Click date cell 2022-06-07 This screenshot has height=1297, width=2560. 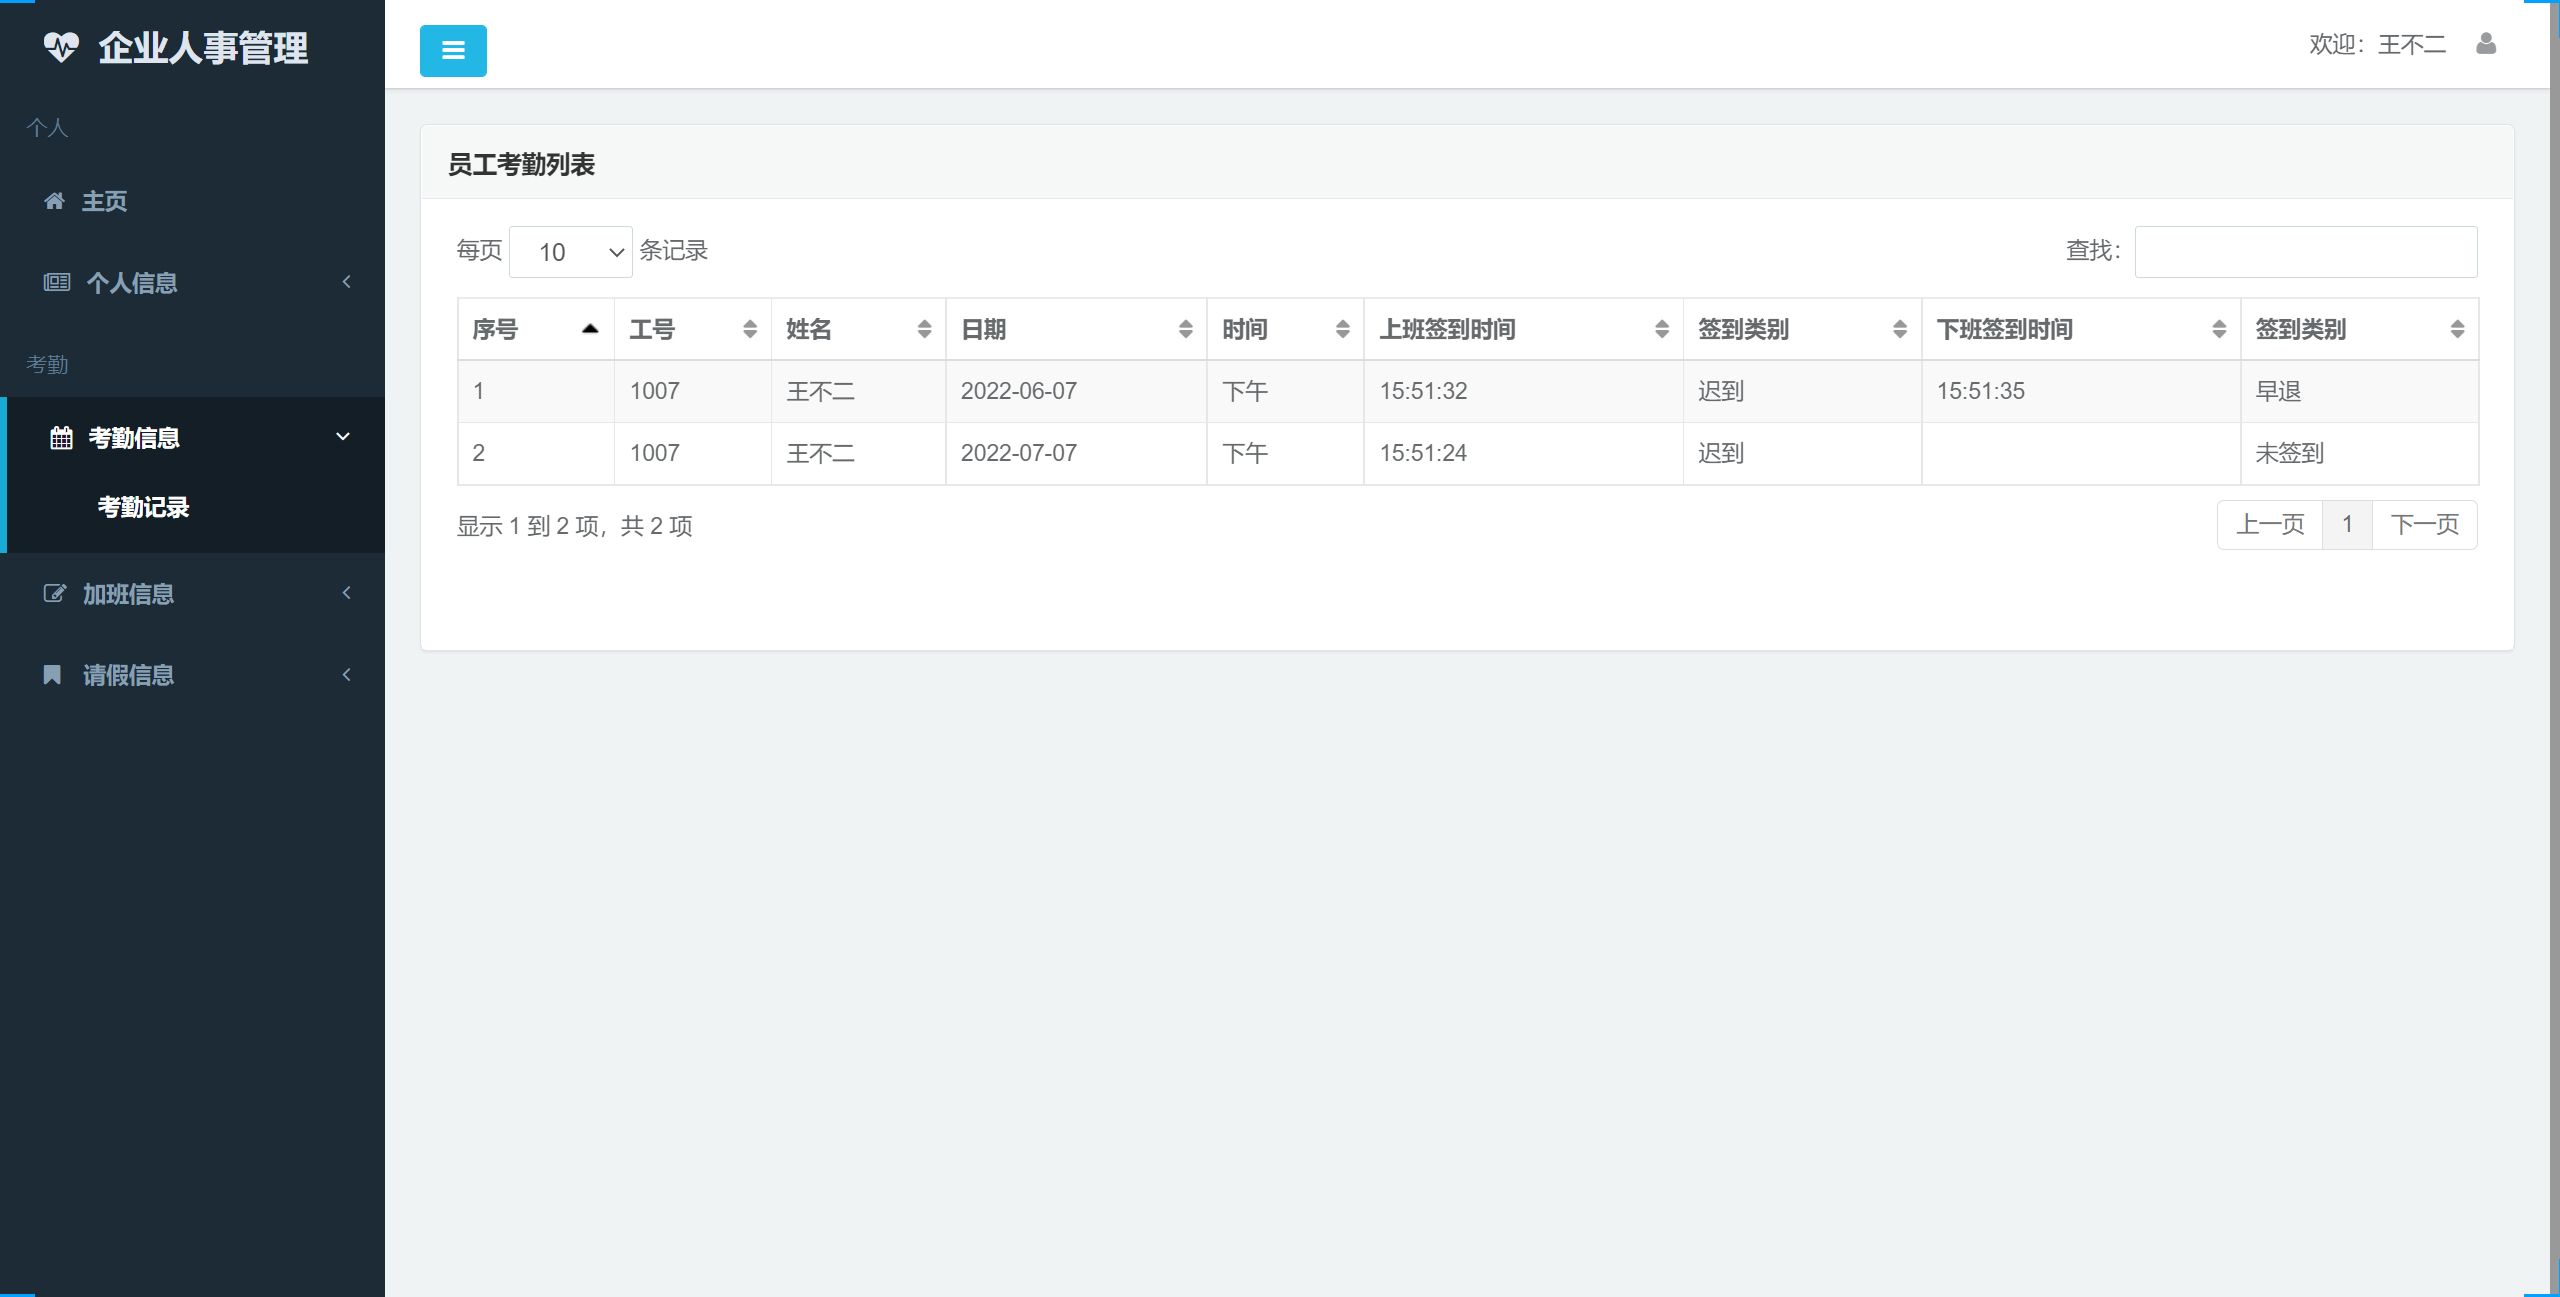pyautogui.click(x=1019, y=391)
